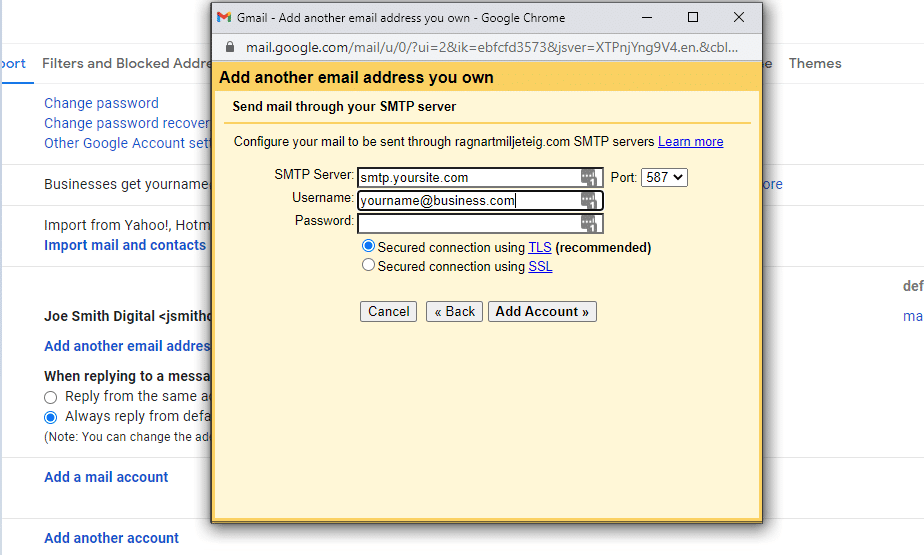Click password manager icon in Username field
The image size is (924, 555).
591,201
